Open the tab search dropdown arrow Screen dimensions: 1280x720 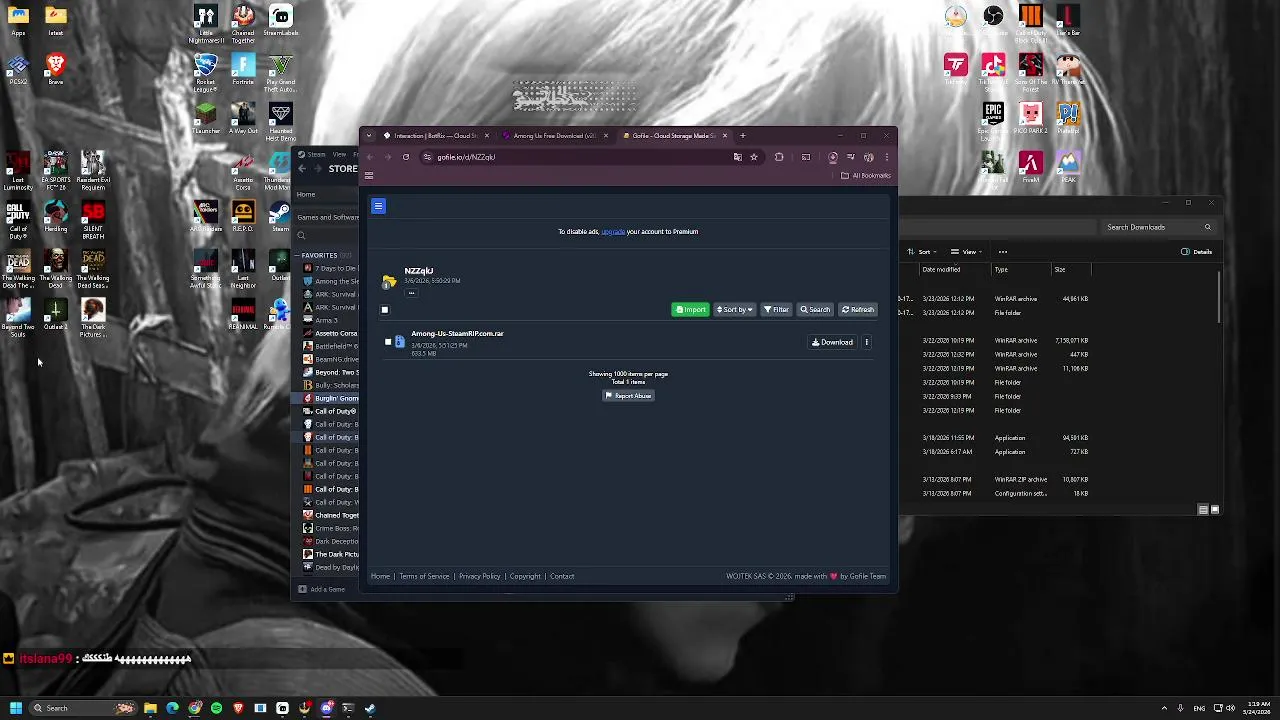(369, 136)
